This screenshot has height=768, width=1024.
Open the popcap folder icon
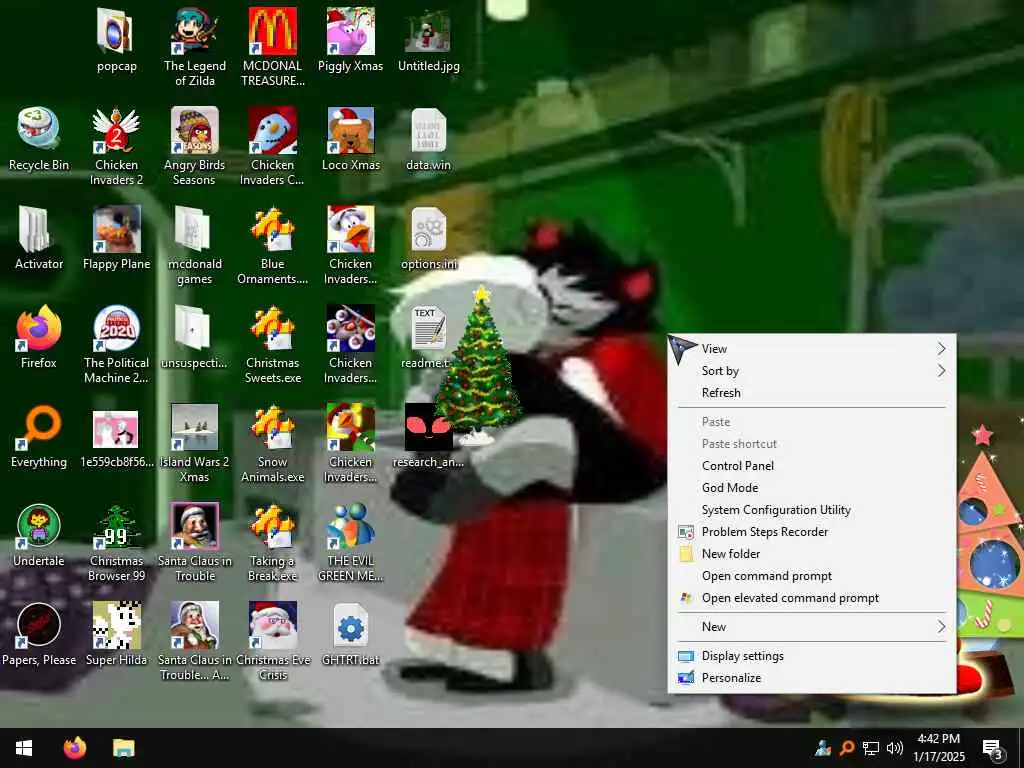click(116, 31)
